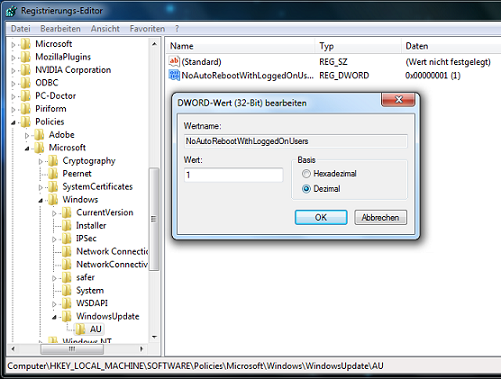The width and height of the screenshot is (501, 379).
Task: Select the Peernet folder icon
Action: click(x=53, y=174)
